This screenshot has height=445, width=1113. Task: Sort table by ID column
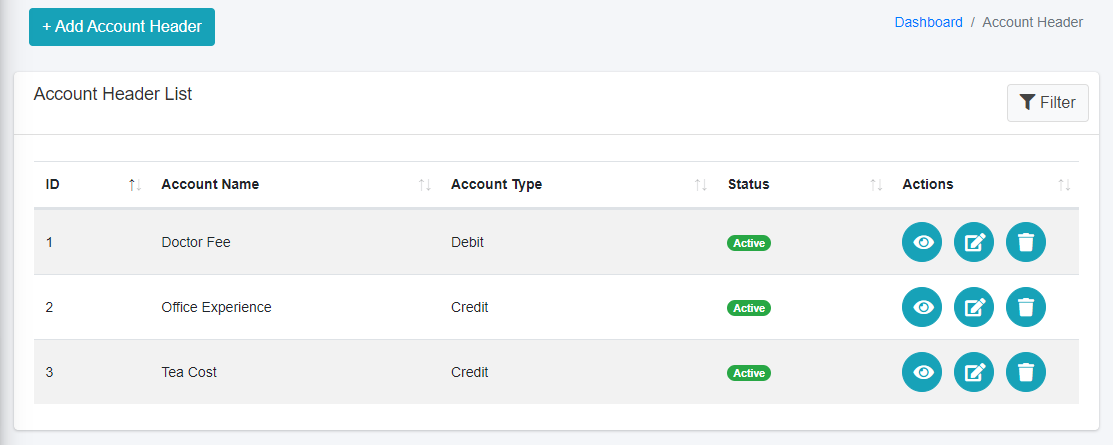tap(135, 185)
